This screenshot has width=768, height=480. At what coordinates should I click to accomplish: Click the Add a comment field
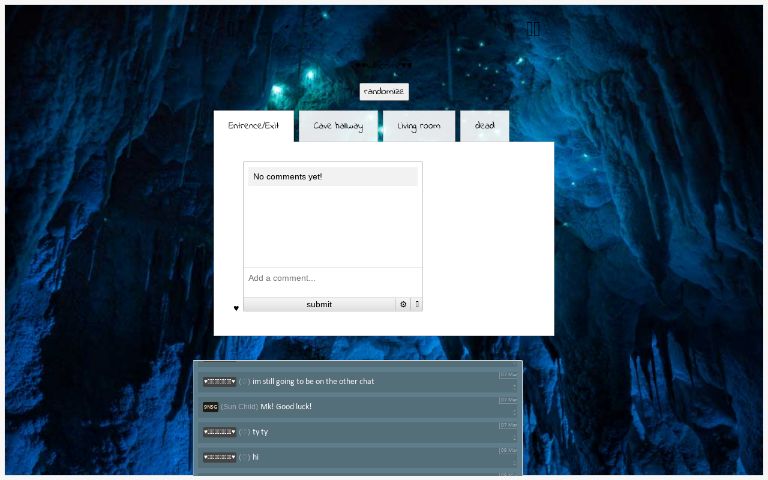coord(333,278)
